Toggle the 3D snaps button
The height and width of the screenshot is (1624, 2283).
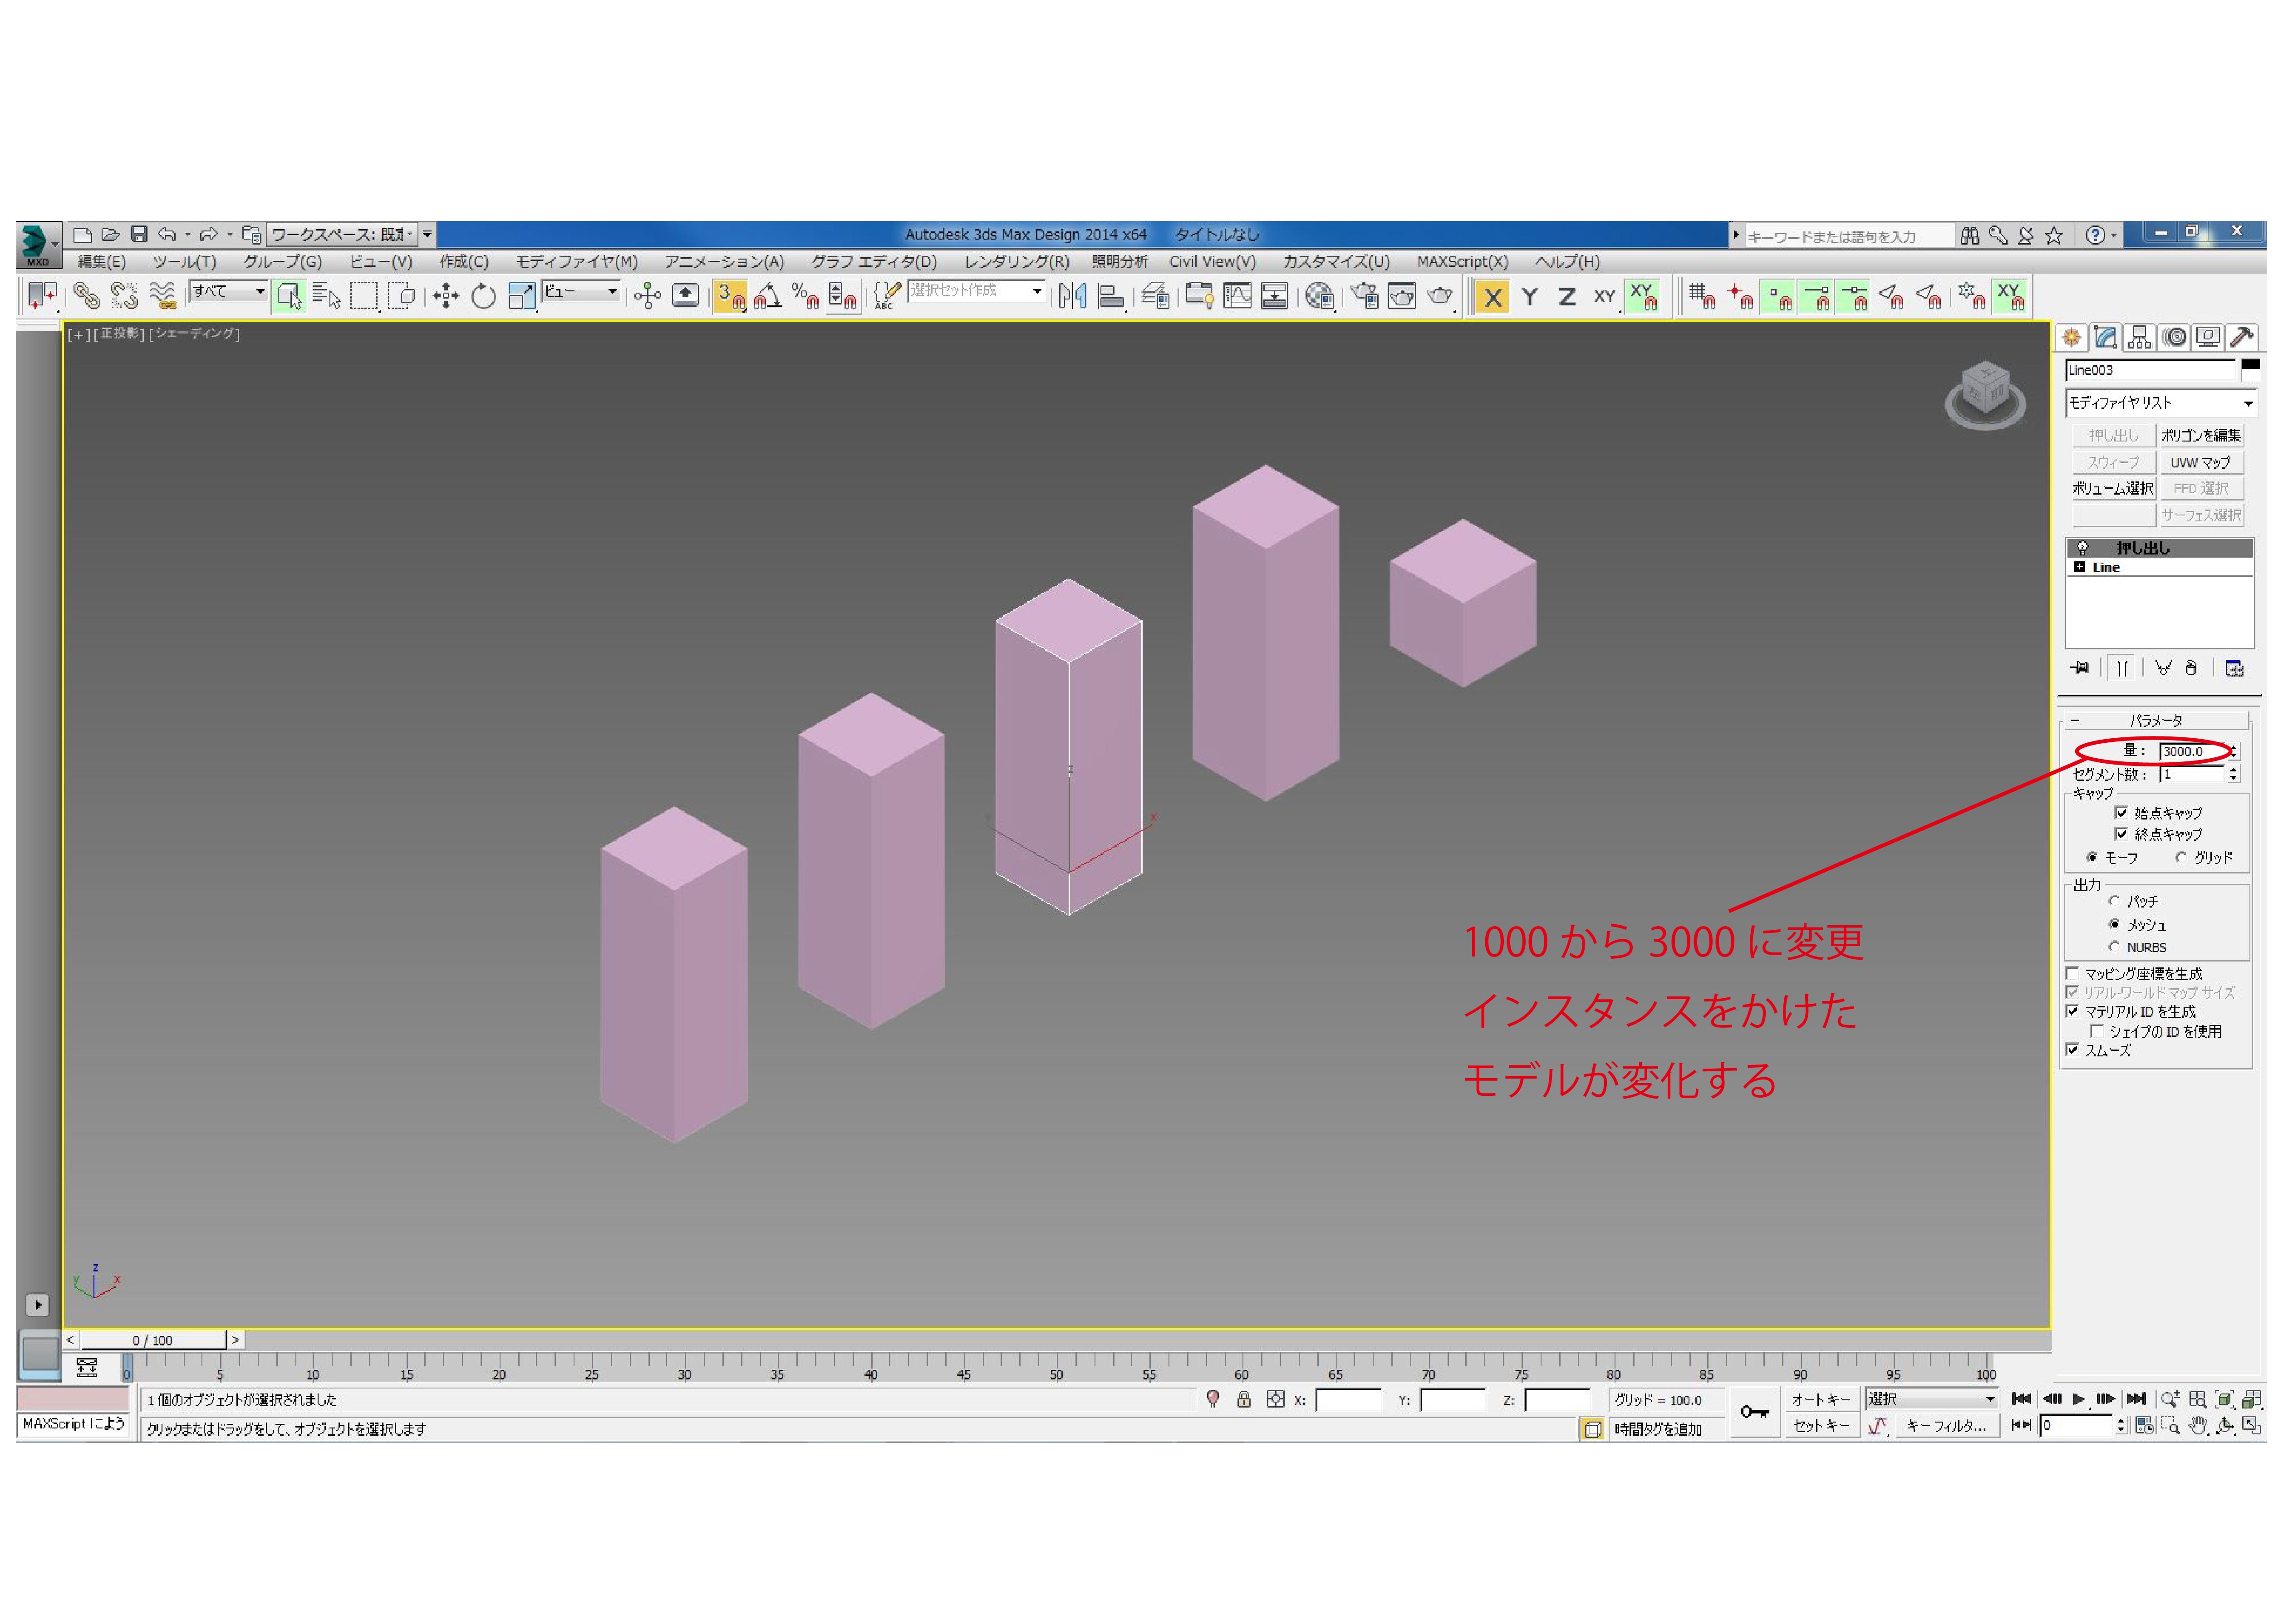730,295
